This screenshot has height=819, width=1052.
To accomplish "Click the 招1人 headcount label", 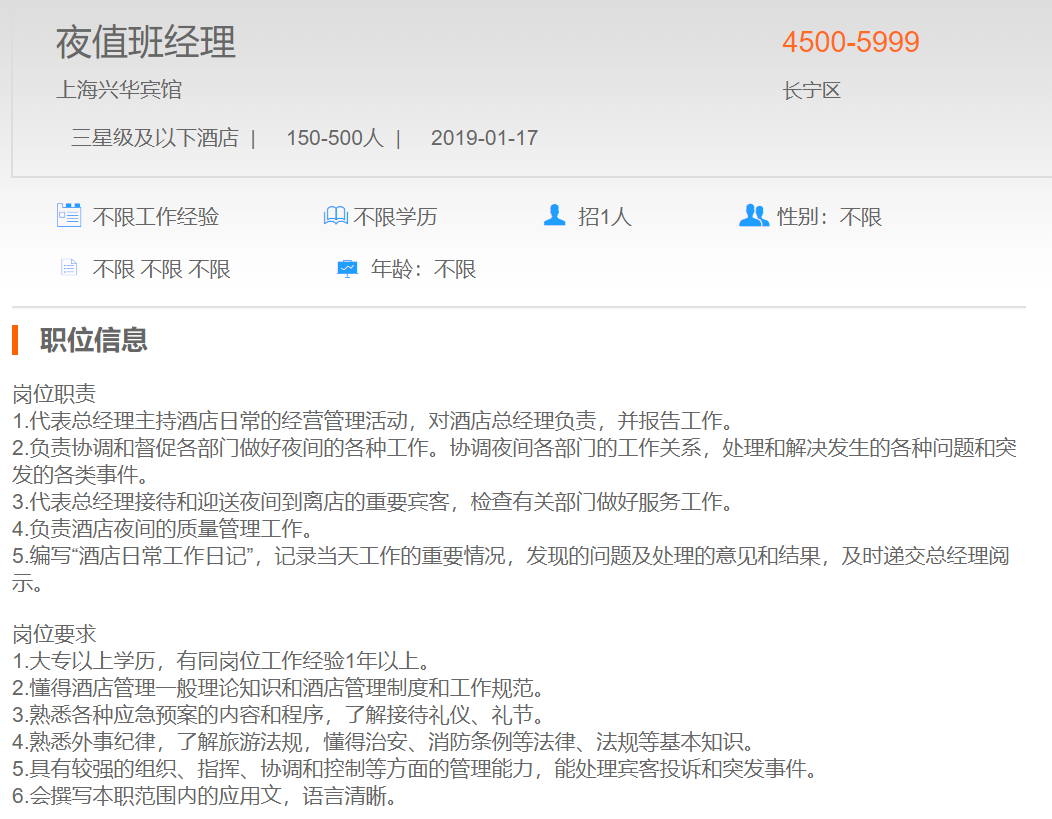I will (x=604, y=217).
